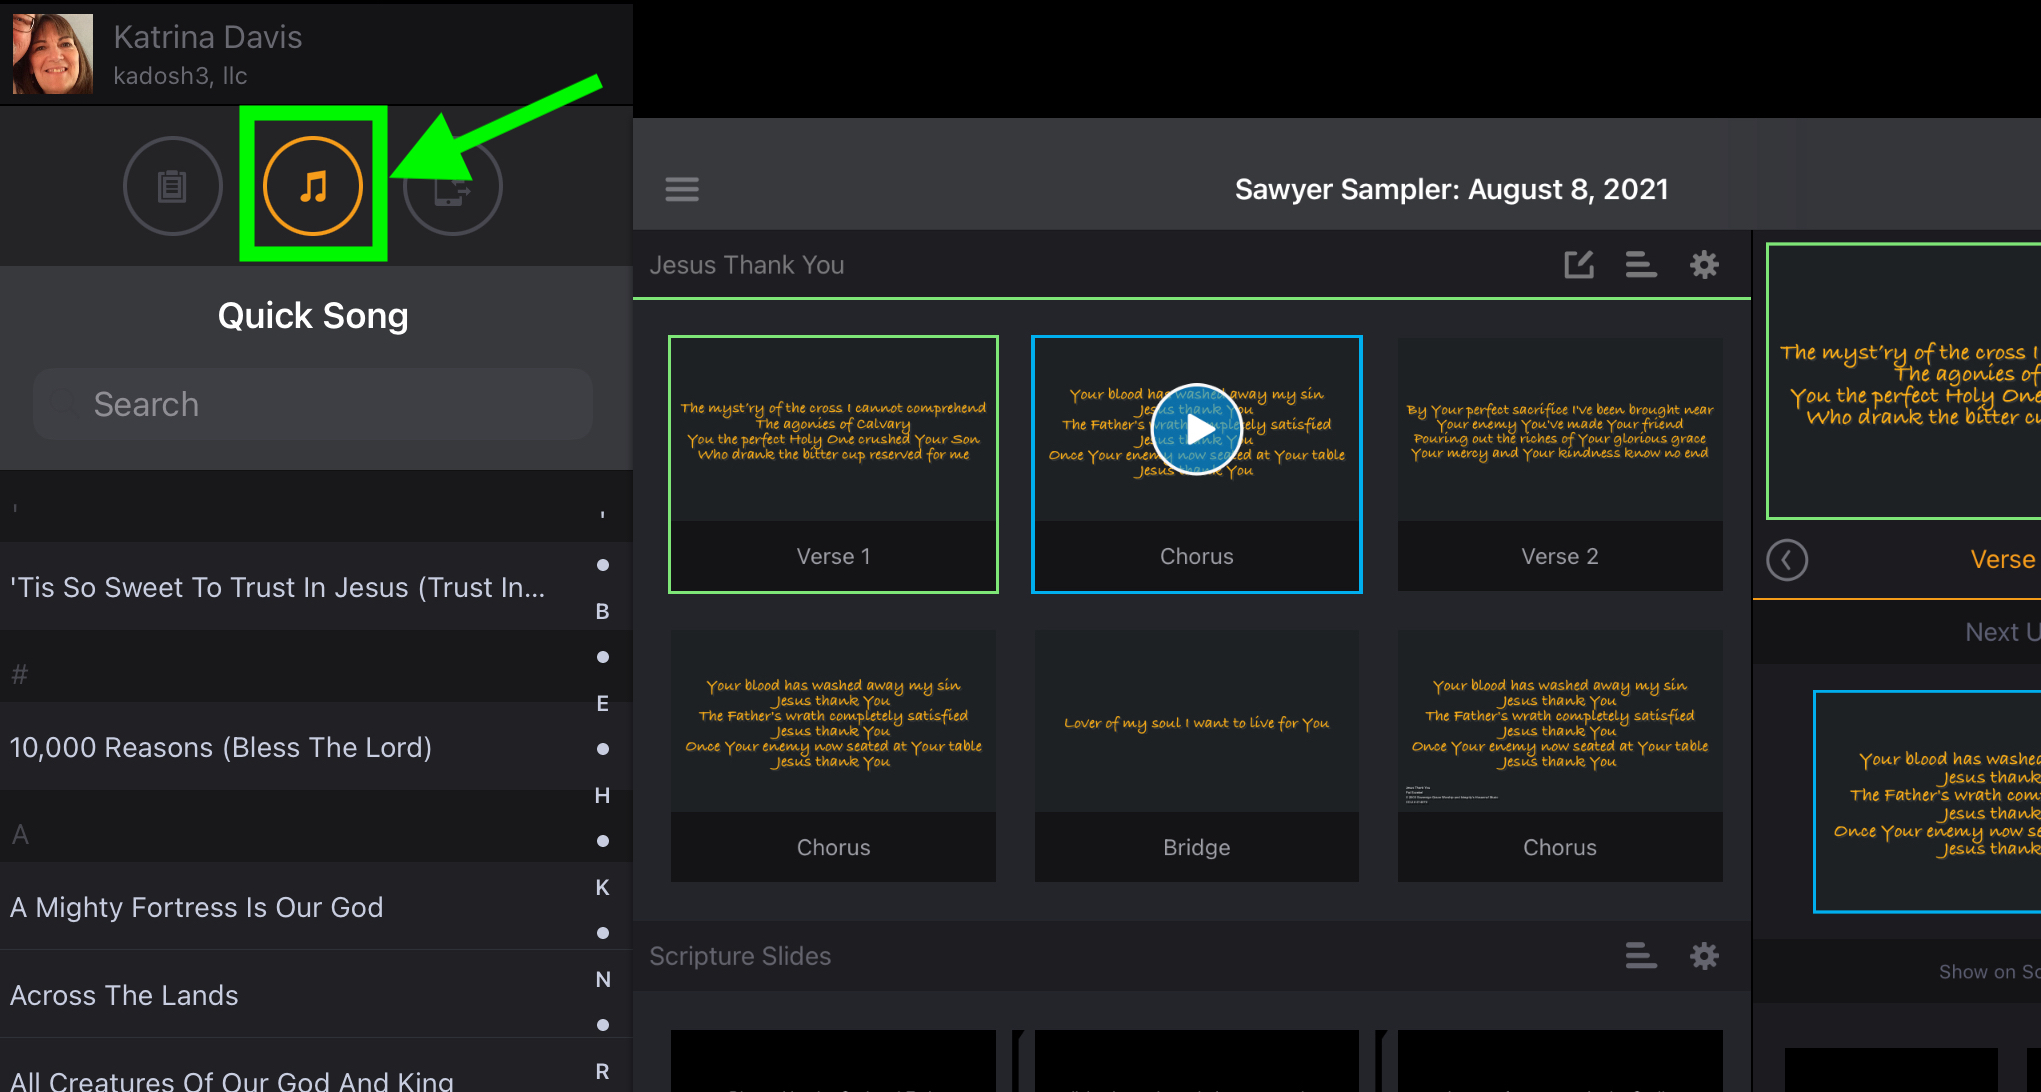
Task: Select Chorus slide with copyright footer
Action: pyautogui.click(x=1560, y=755)
